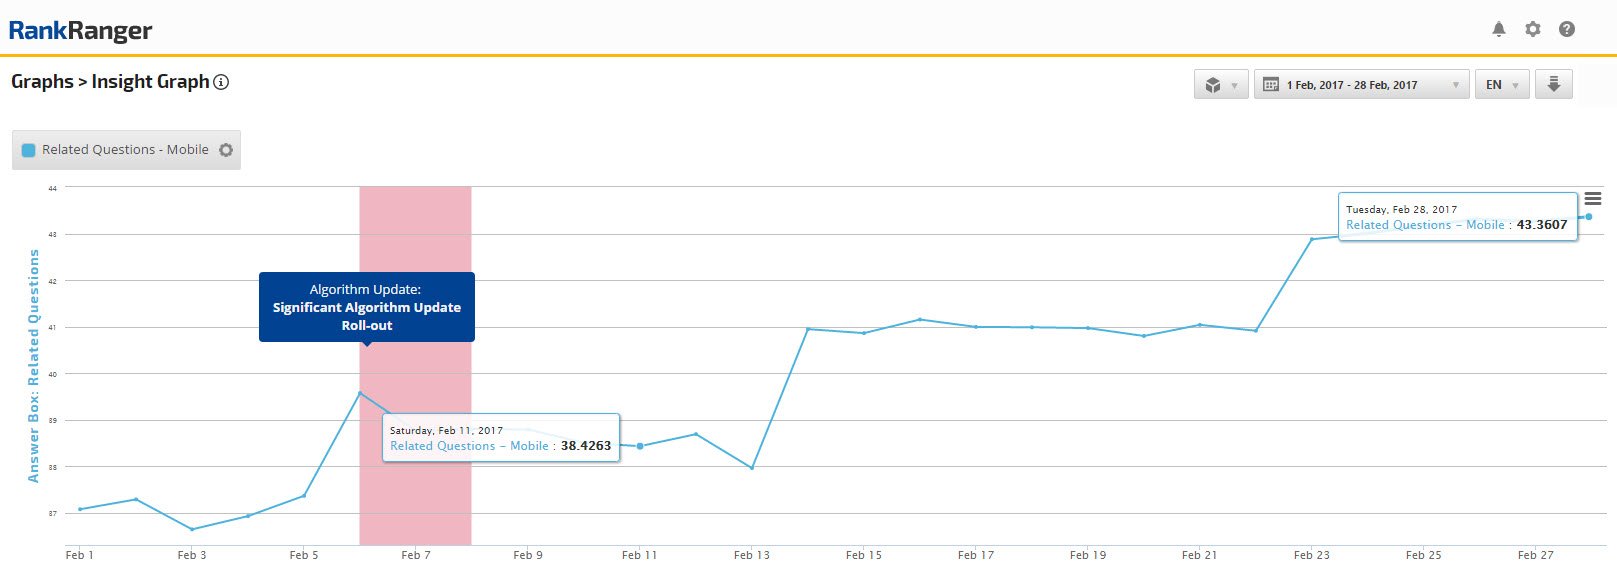The image size is (1617, 579).
Task: Open Related Questions series settings gear
Action: click(x=226, y=150)
